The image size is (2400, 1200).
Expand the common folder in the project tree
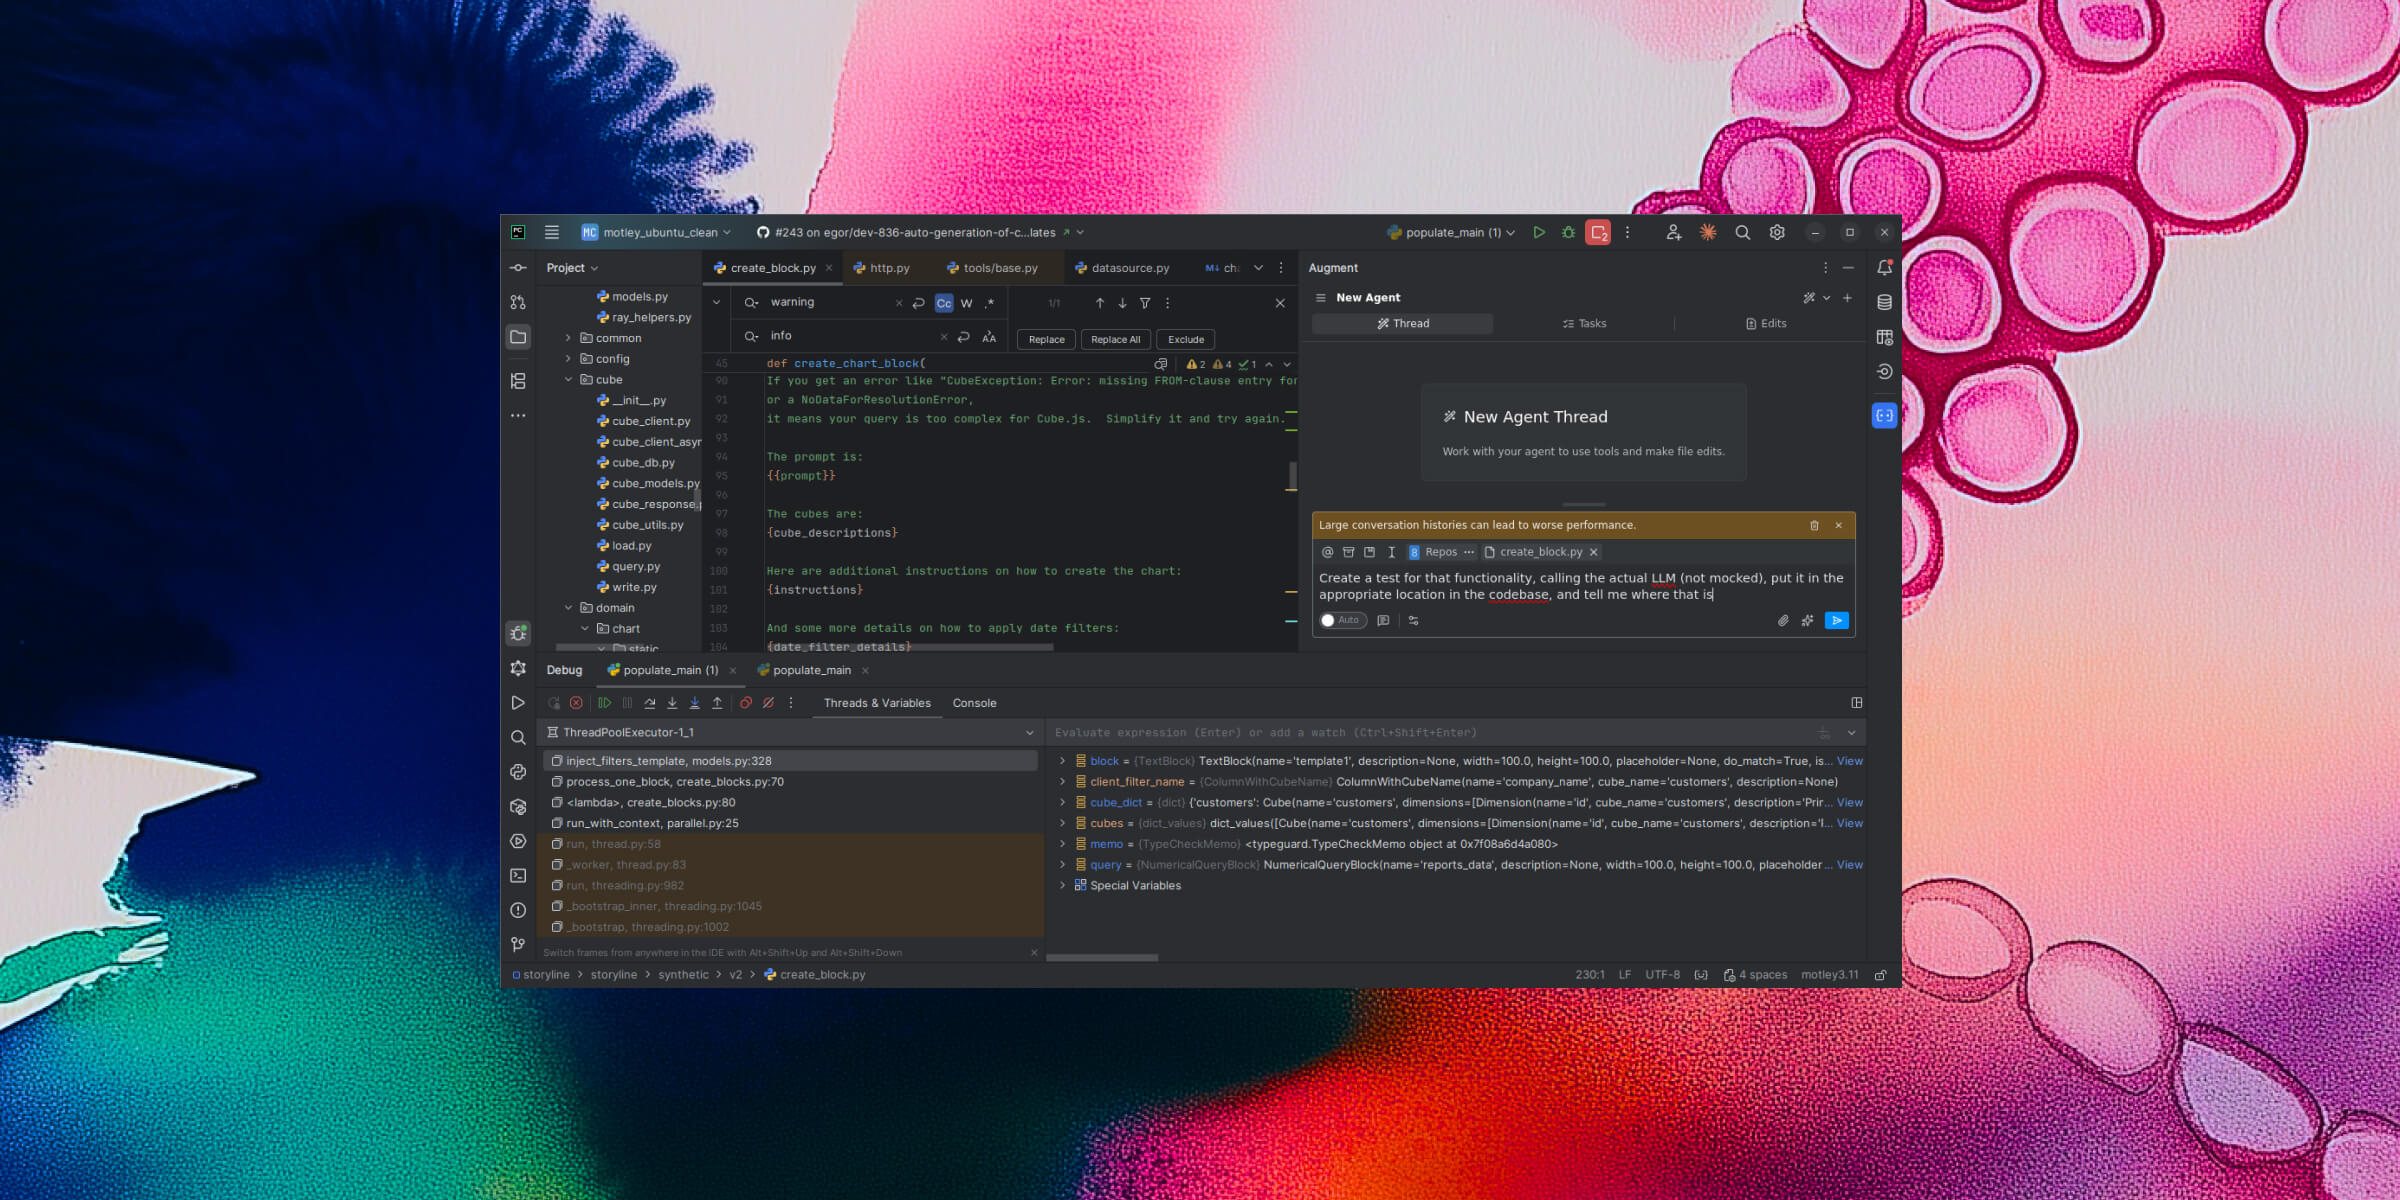coord(568,338)
